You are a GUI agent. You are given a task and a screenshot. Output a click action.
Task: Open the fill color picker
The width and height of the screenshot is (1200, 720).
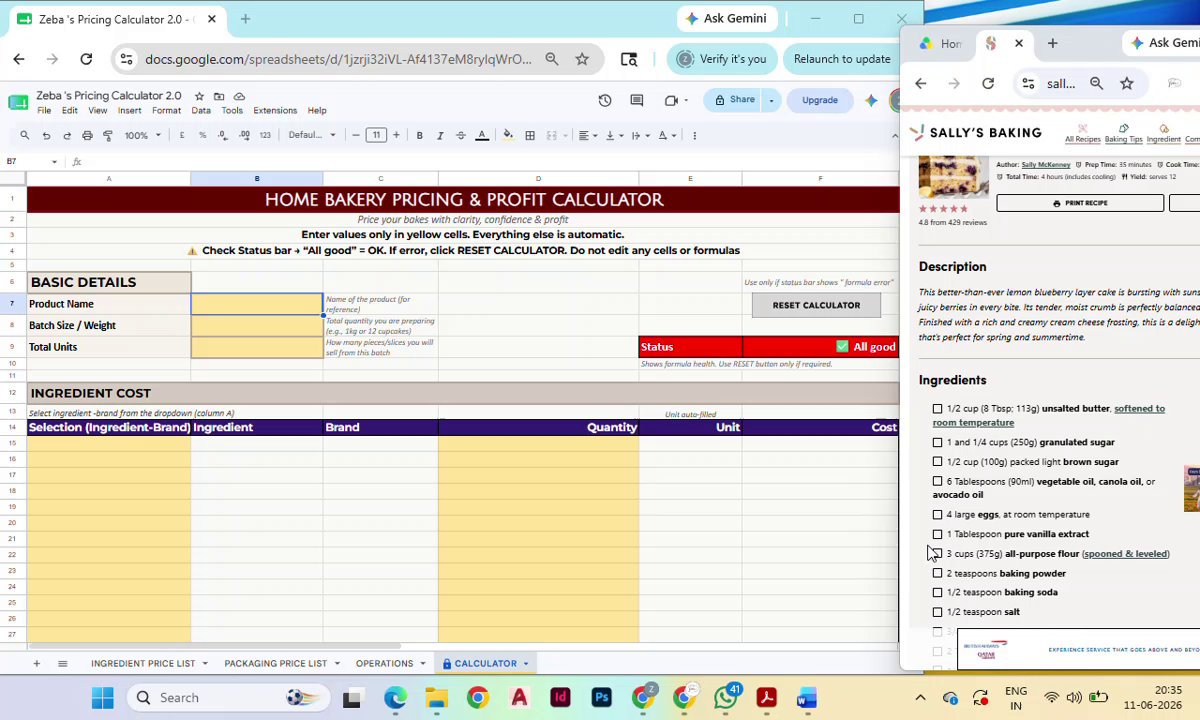(x=508, y=135)
